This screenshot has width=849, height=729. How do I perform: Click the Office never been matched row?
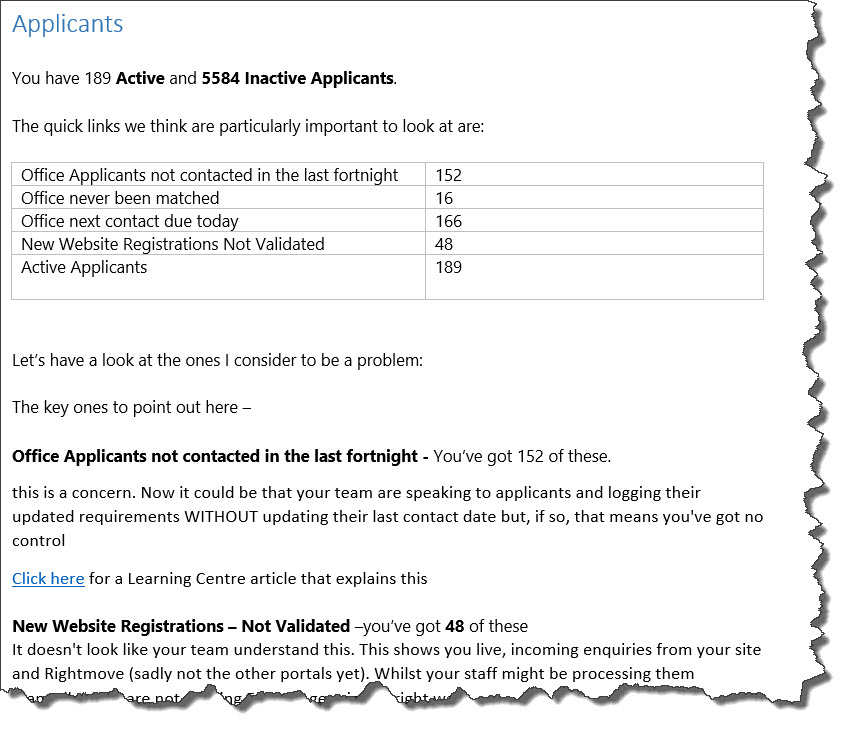[387, 198]
